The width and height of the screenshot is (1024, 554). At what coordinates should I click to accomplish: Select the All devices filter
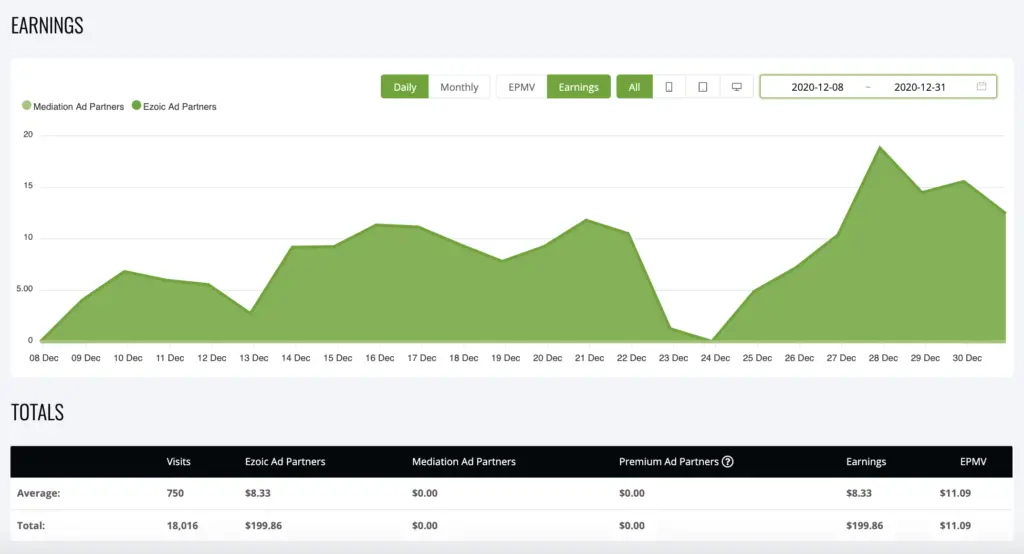pos(634,87)
